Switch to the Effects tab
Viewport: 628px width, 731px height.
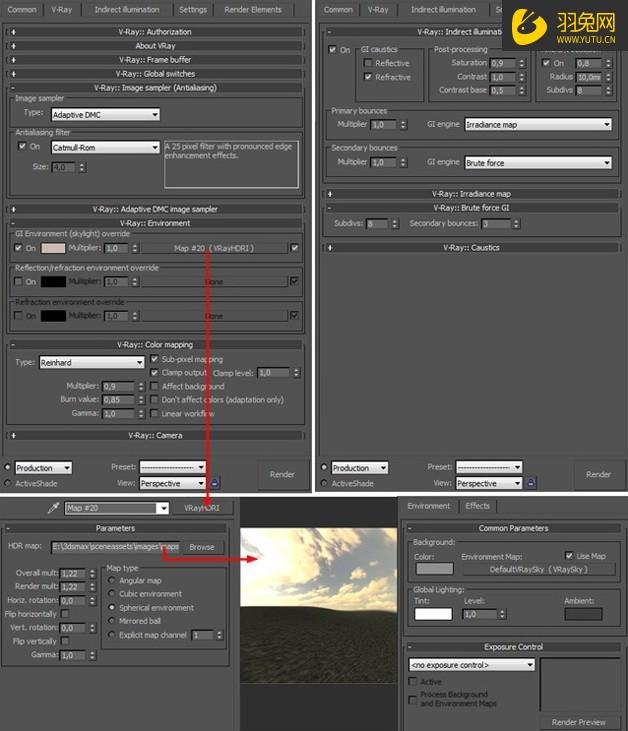click(477, 506)
